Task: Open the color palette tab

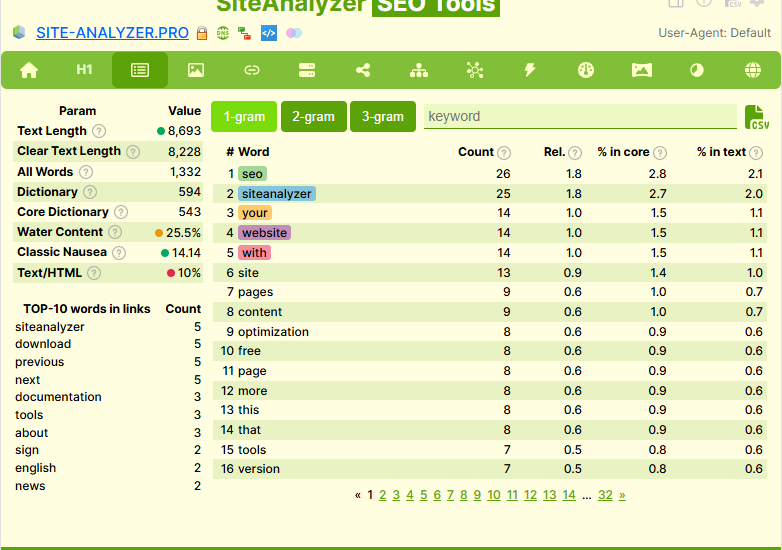Action: tap(586, 70)
